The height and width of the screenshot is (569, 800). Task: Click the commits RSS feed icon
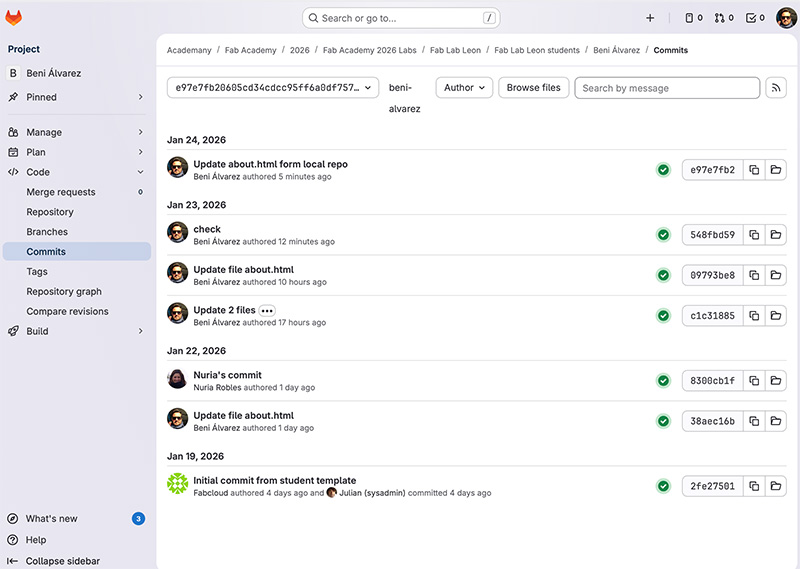[776, 88]
